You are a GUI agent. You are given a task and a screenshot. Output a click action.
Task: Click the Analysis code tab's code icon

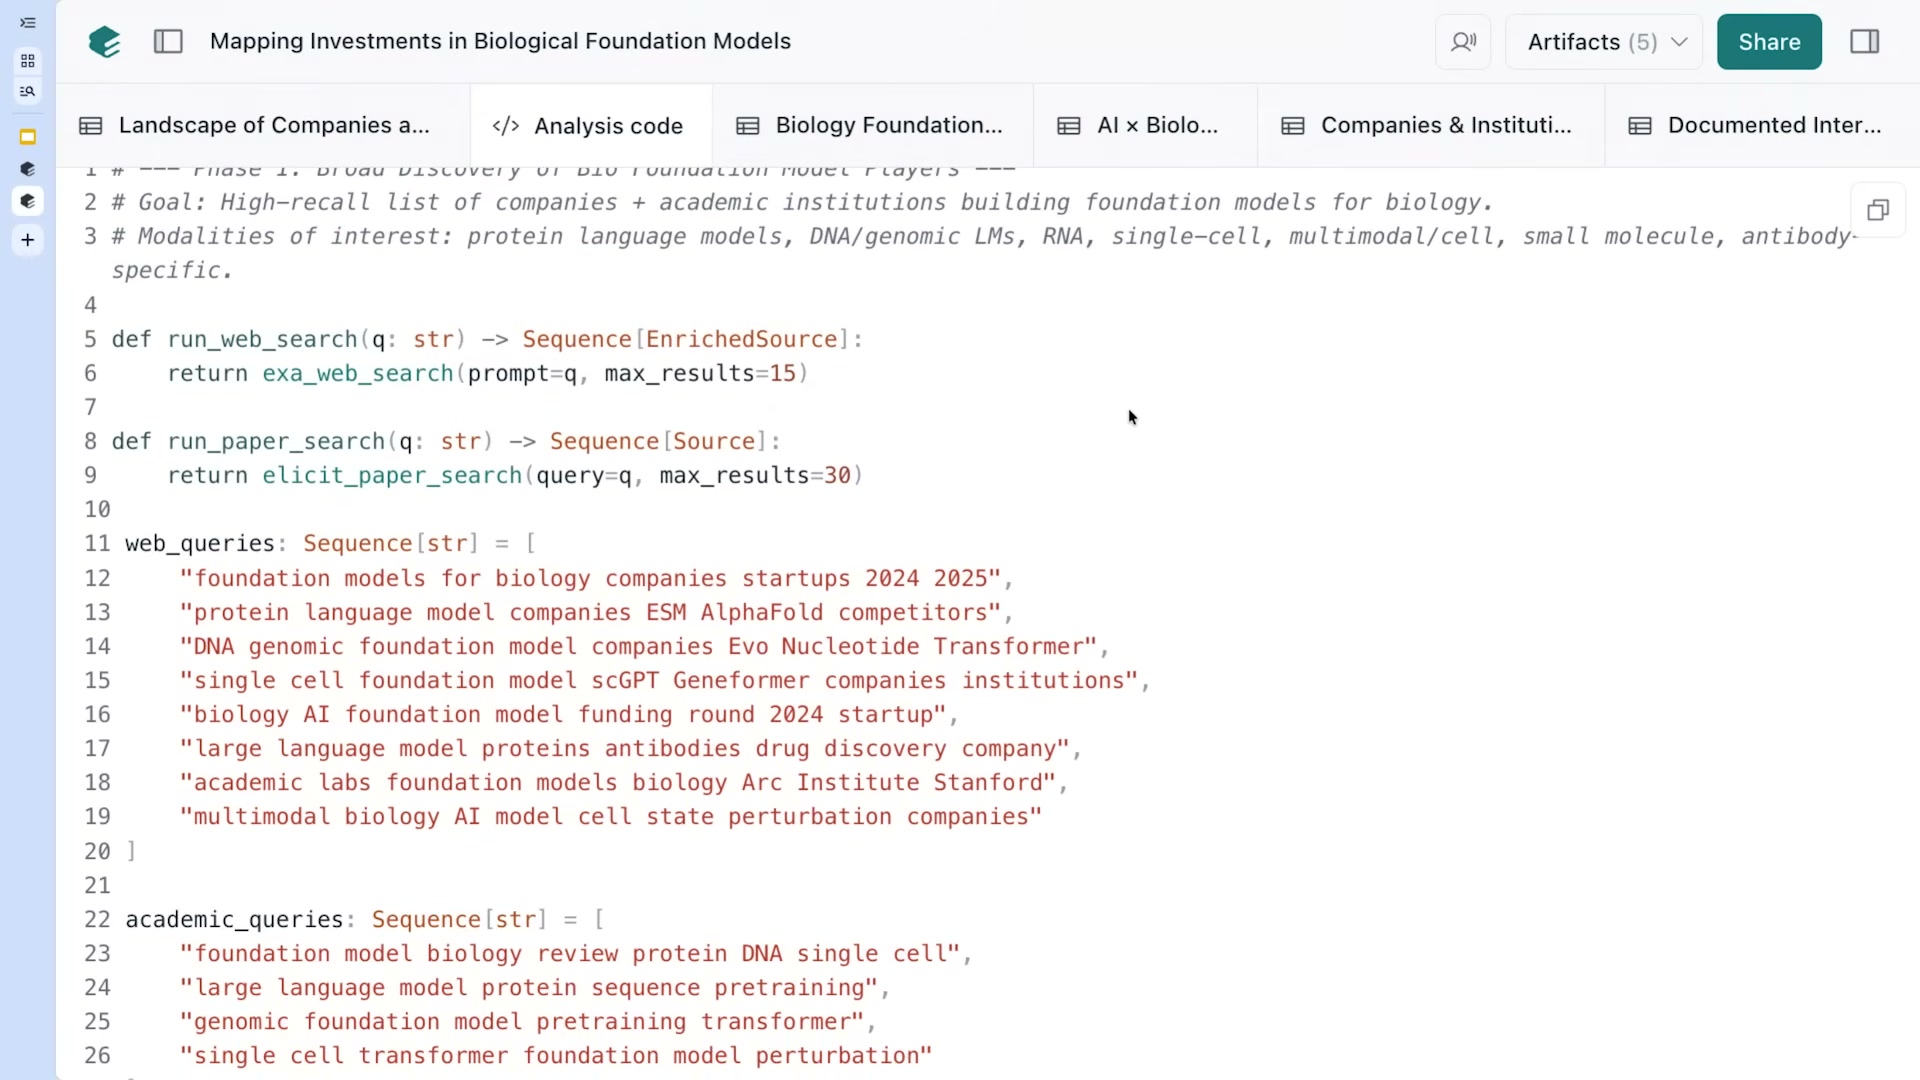point(506,126)
